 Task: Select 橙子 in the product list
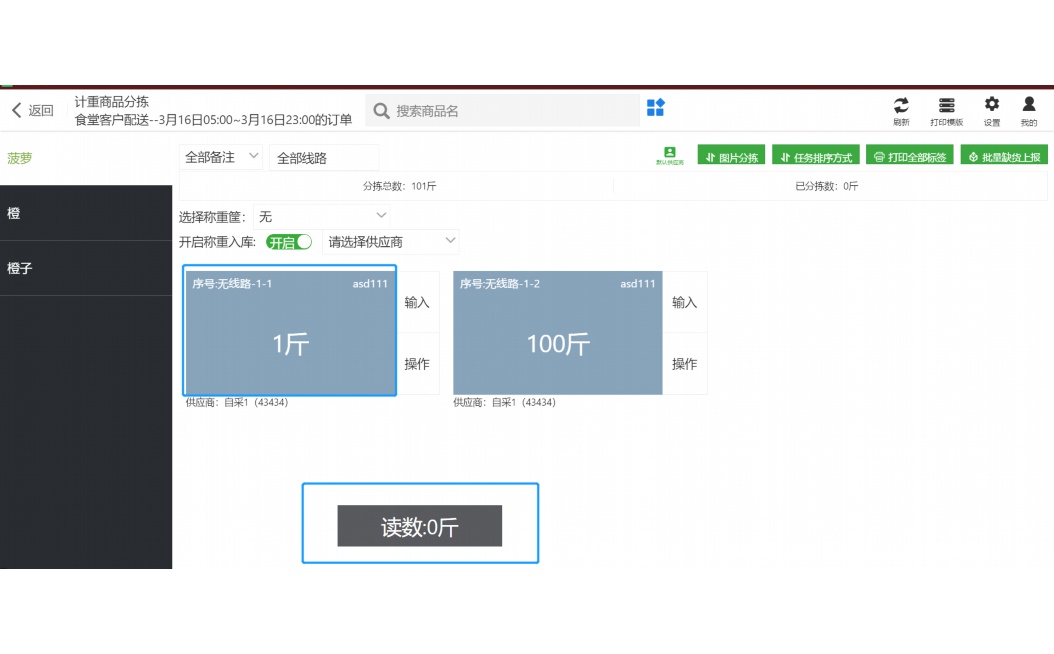86,268
